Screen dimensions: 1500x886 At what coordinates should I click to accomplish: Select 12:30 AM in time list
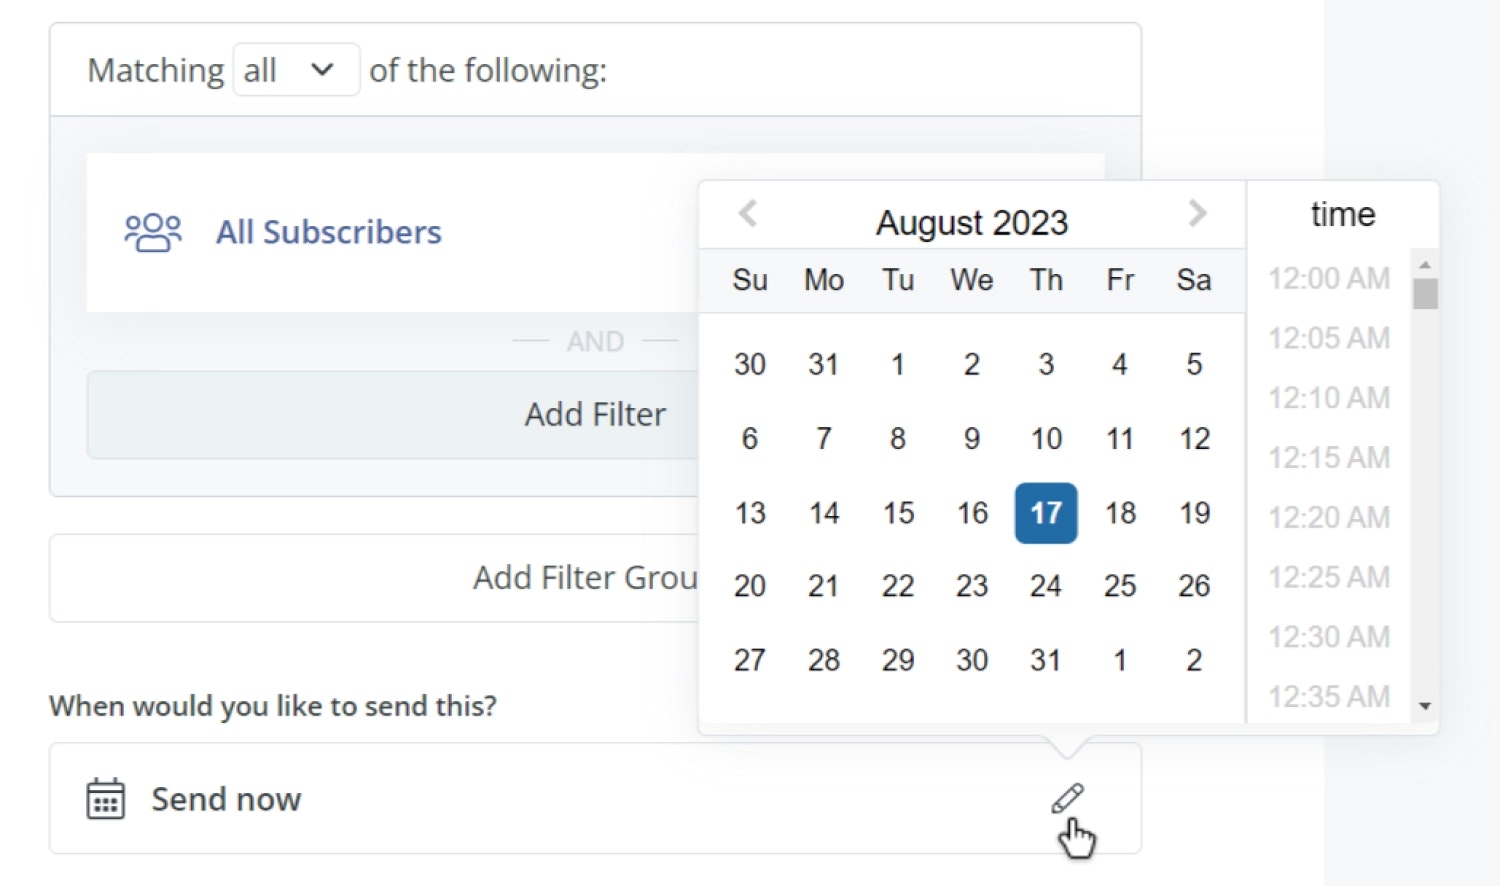[1329, 637]
